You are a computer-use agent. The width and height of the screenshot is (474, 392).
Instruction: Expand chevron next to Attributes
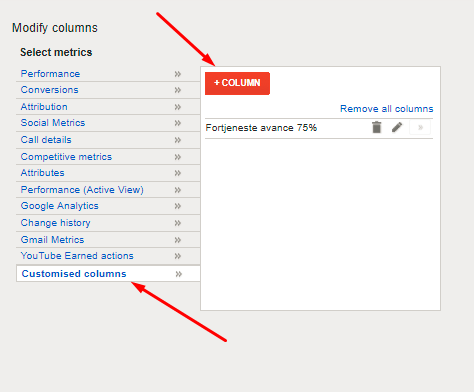178,173
